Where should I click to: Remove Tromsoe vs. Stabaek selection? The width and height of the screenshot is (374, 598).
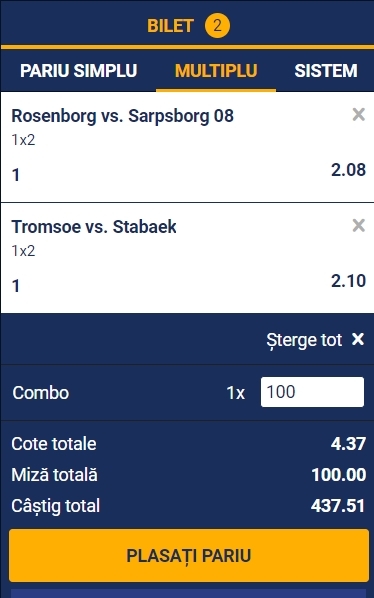pos(358,225)
